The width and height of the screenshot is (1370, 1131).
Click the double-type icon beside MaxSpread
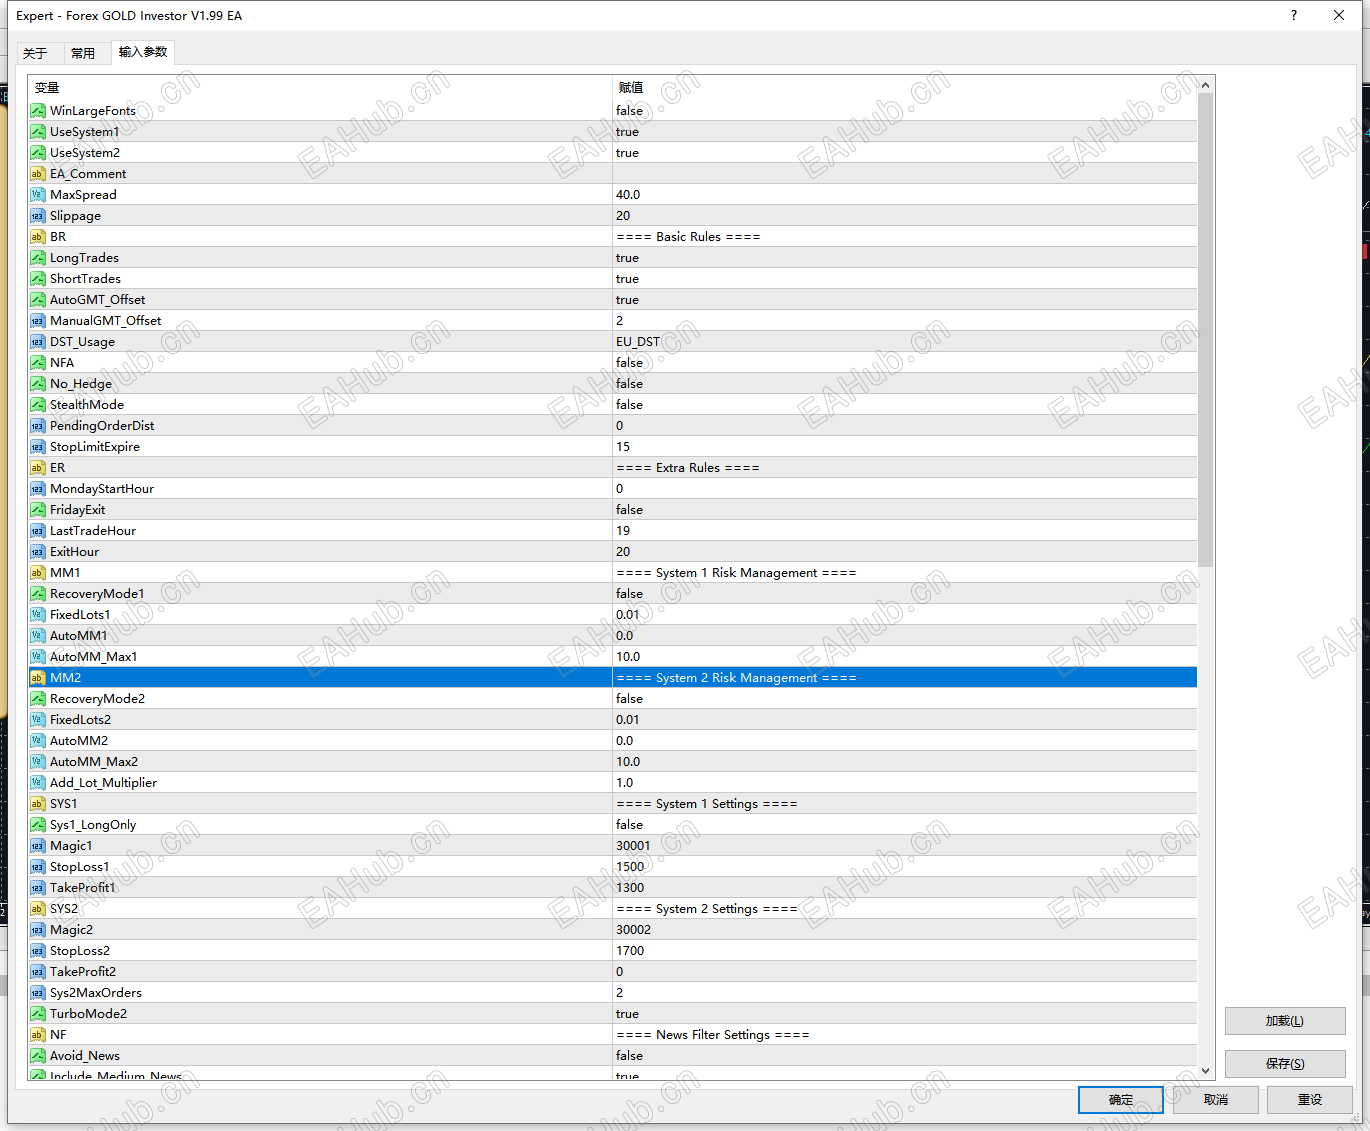(x=38, y=195)
